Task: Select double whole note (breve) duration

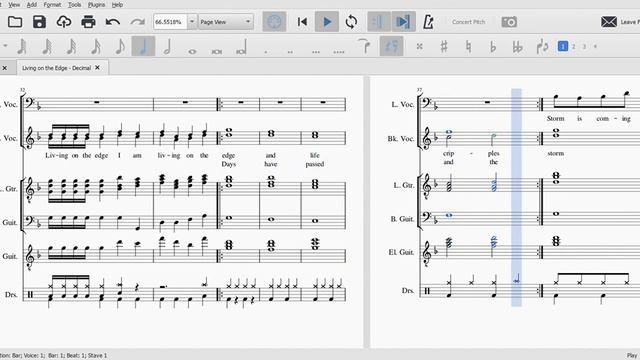Action: (217, 51)
